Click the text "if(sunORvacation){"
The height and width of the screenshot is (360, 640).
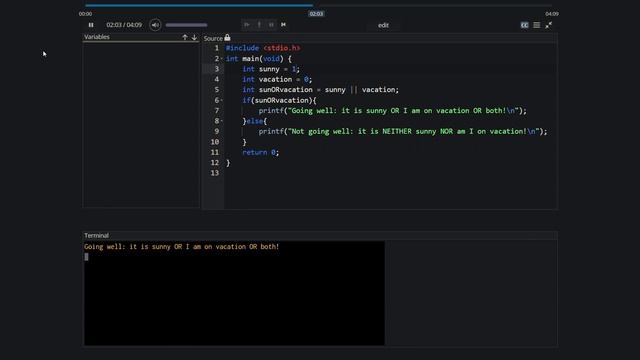coord(279,100)
